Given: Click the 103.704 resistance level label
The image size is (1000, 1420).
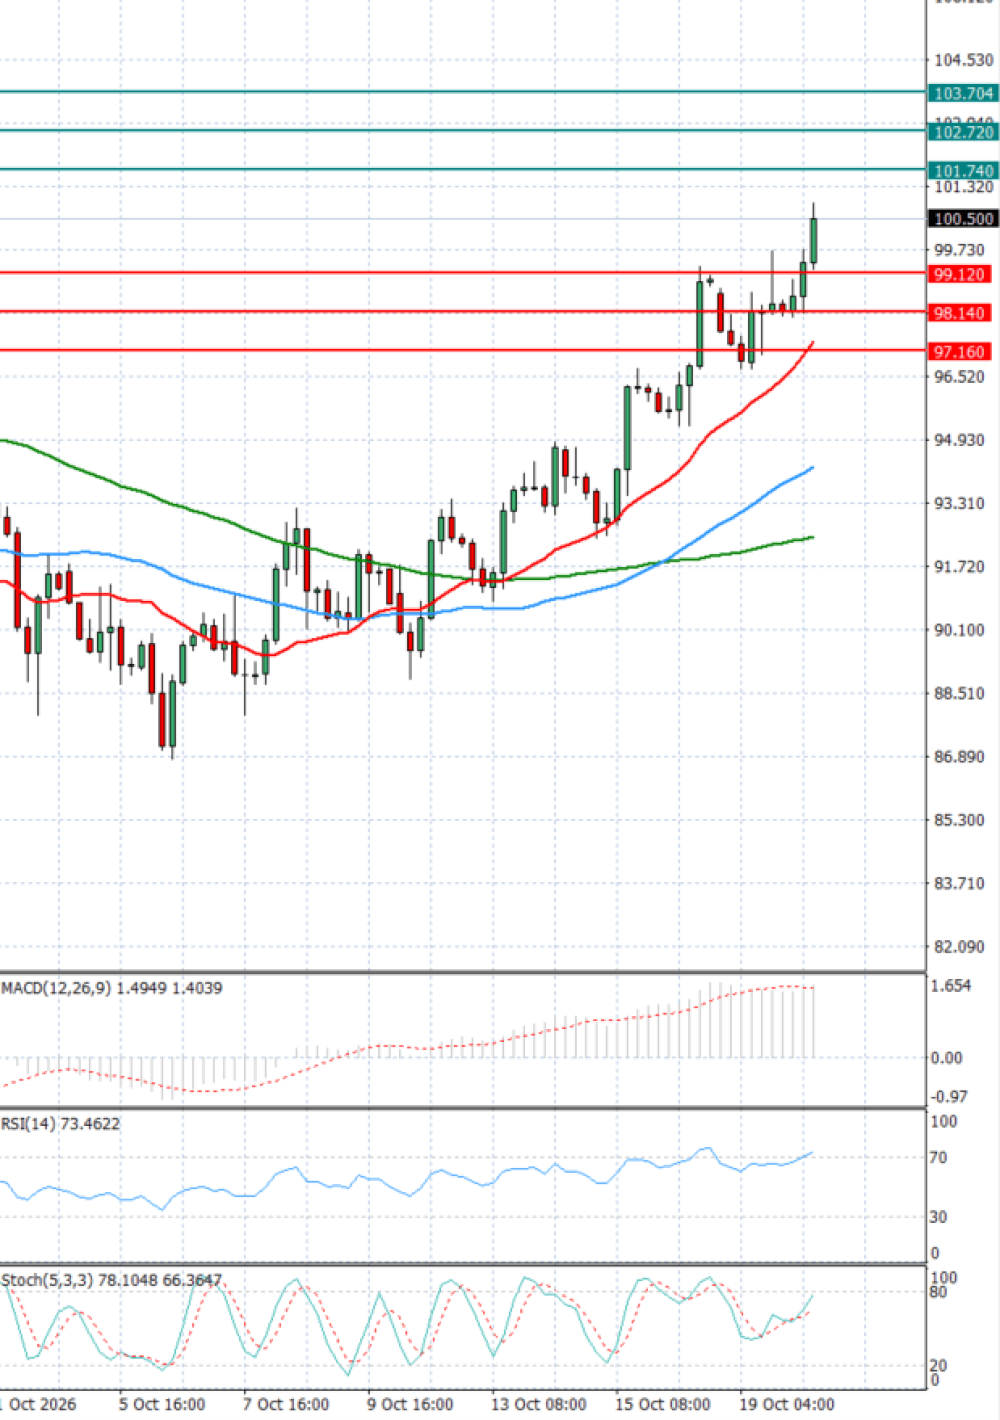Looking at the screenshot, I should pyautogui.click(x=963, y=93).
